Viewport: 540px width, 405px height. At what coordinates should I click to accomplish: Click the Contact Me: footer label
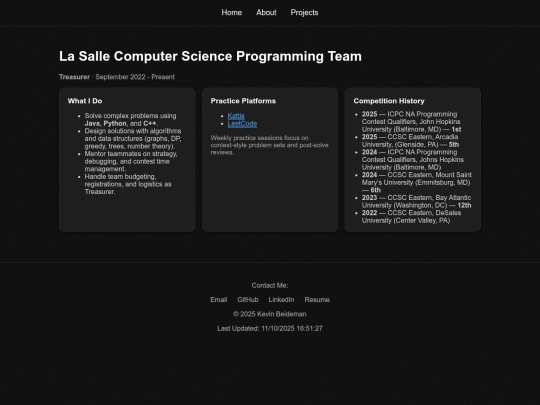(x=270, y=285)
